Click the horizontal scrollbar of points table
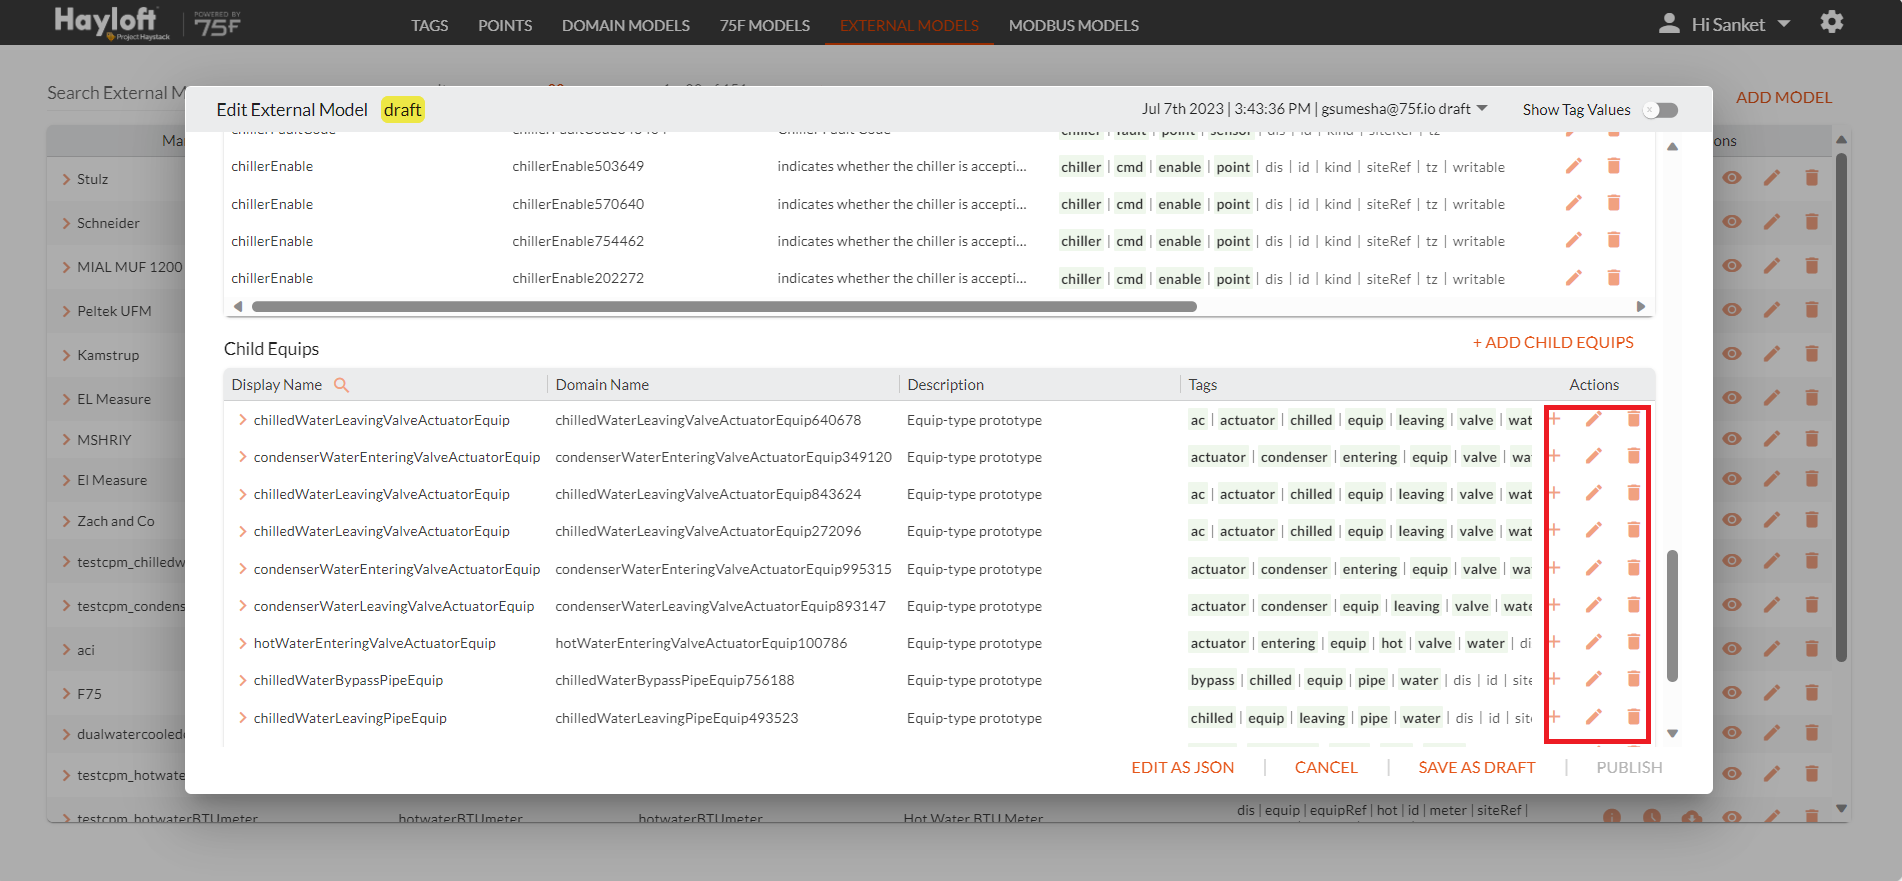This screenshot has width=1902, height=881. coord(724,306)
